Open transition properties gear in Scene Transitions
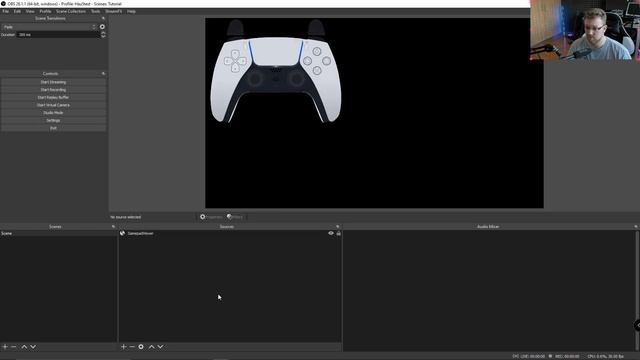640x360 pixels. click(x=102, y=27)
